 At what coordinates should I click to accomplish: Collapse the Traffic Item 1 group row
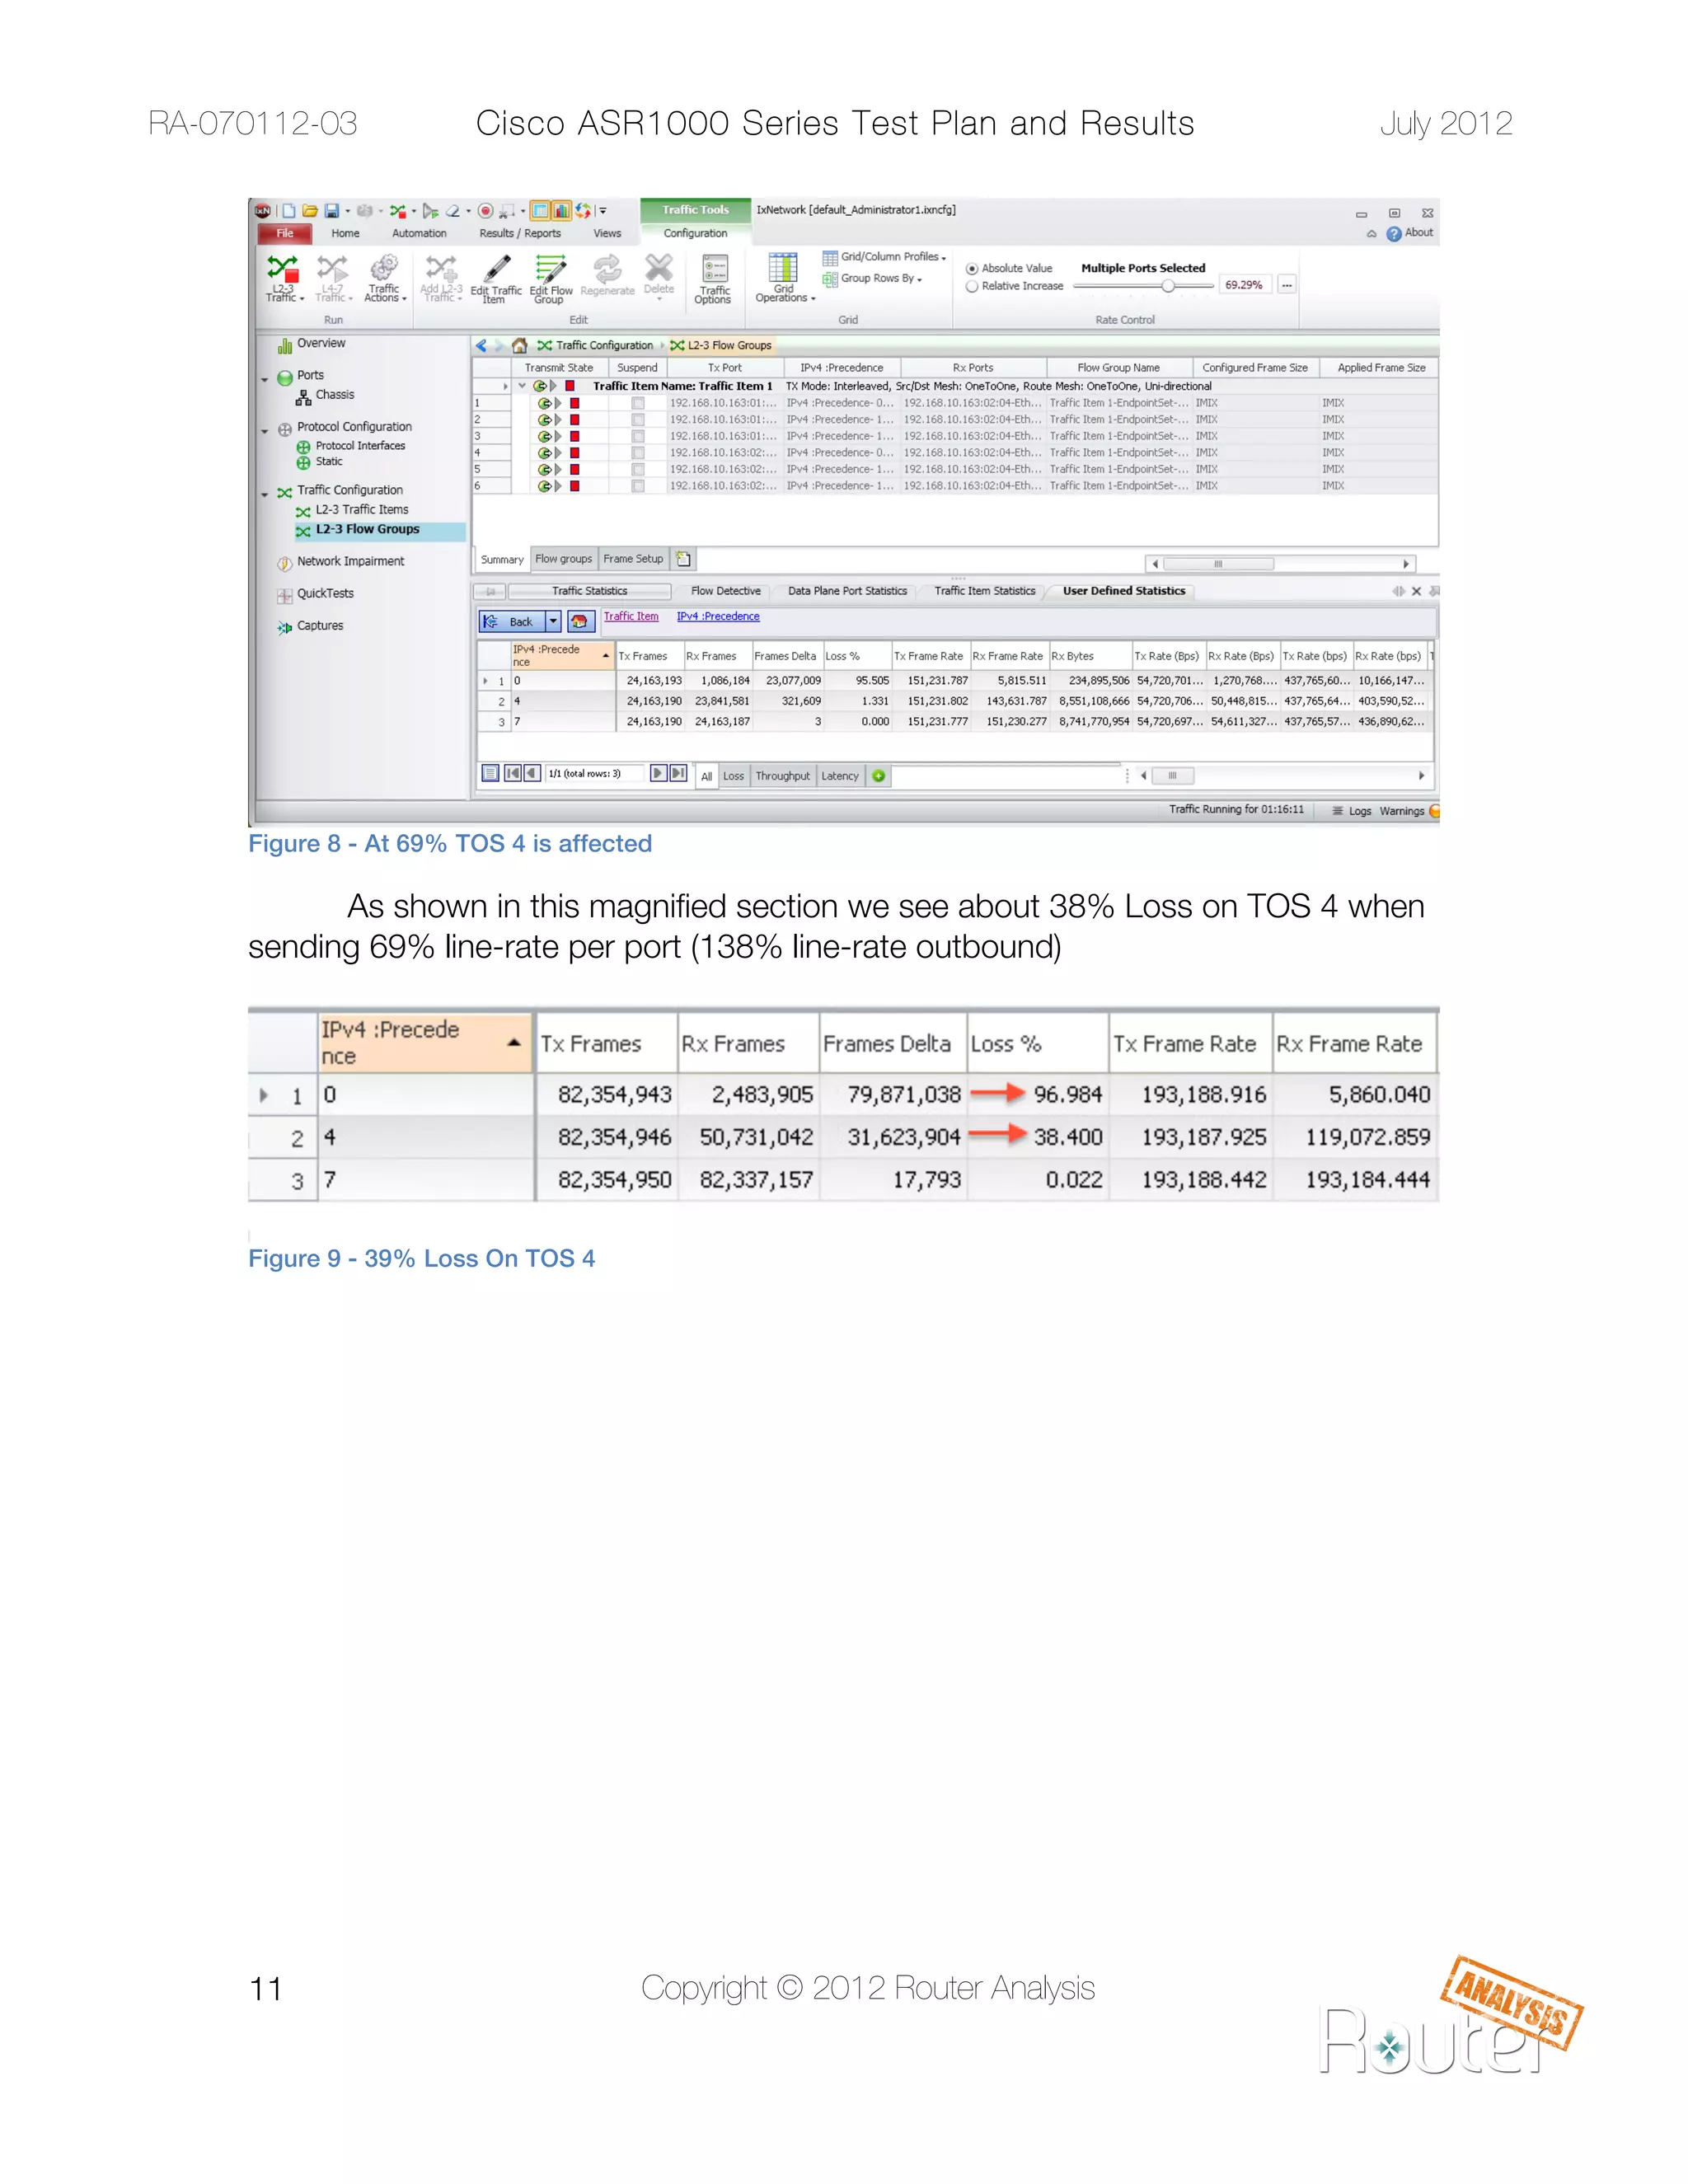click(522, 386)
